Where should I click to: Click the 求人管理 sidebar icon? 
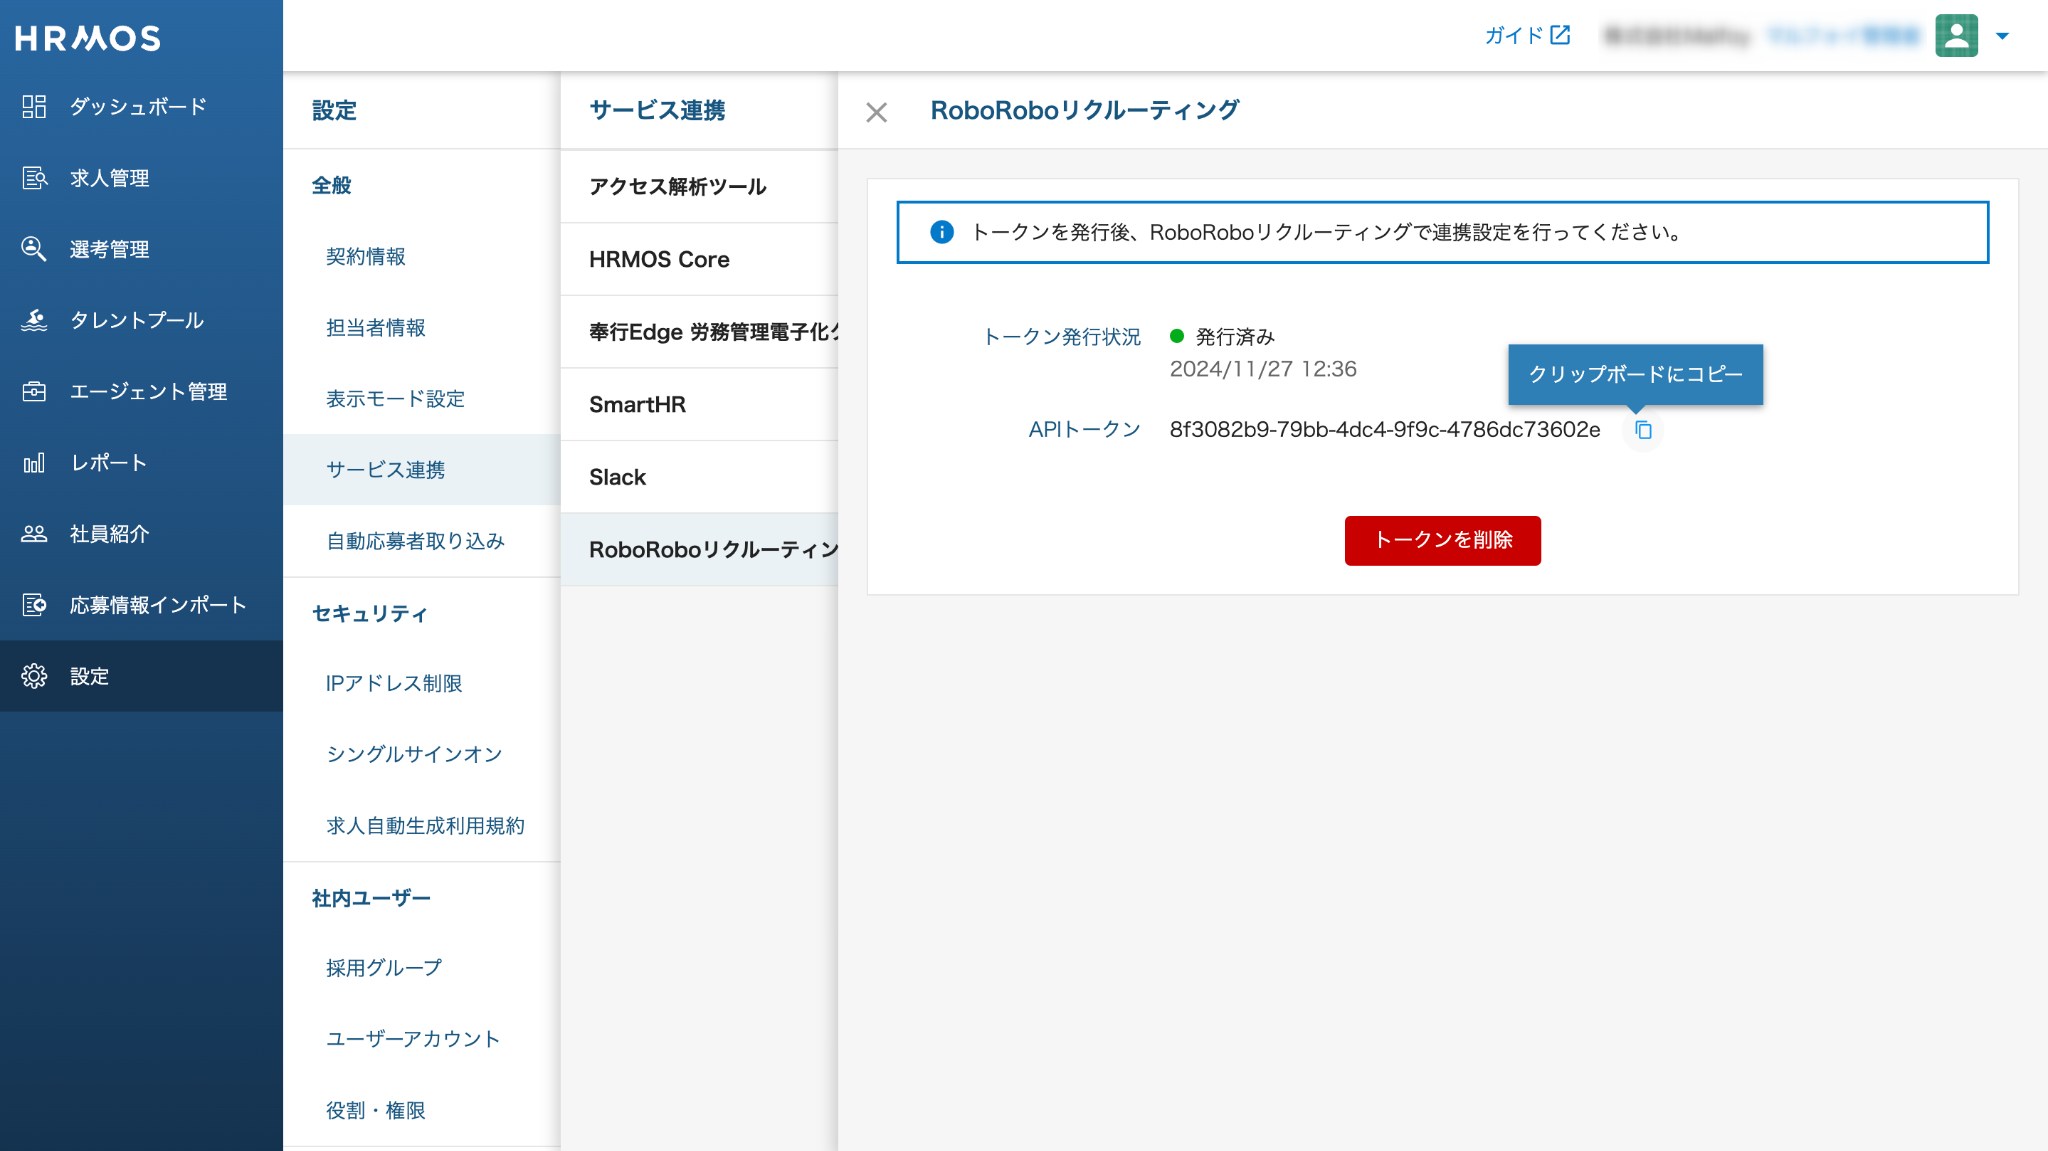[34, 178]
